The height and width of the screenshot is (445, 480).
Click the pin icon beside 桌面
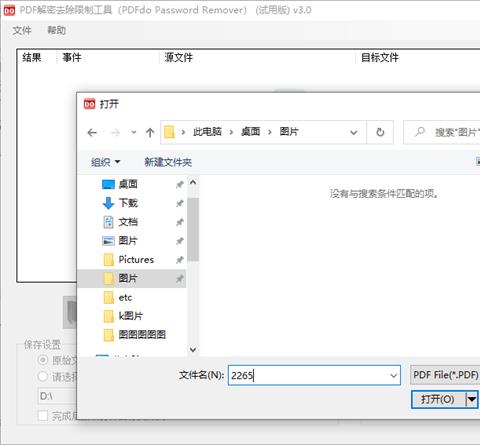pos(180,184)
